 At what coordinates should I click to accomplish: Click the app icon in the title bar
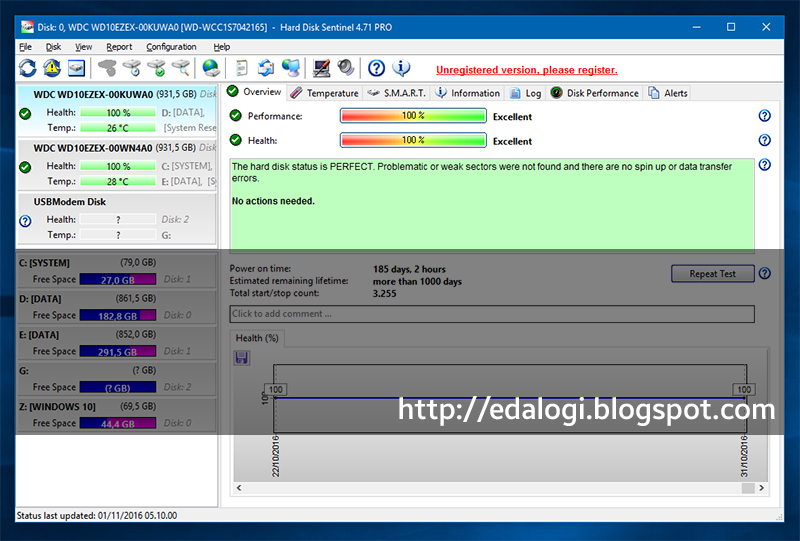[x=27, y=27]
